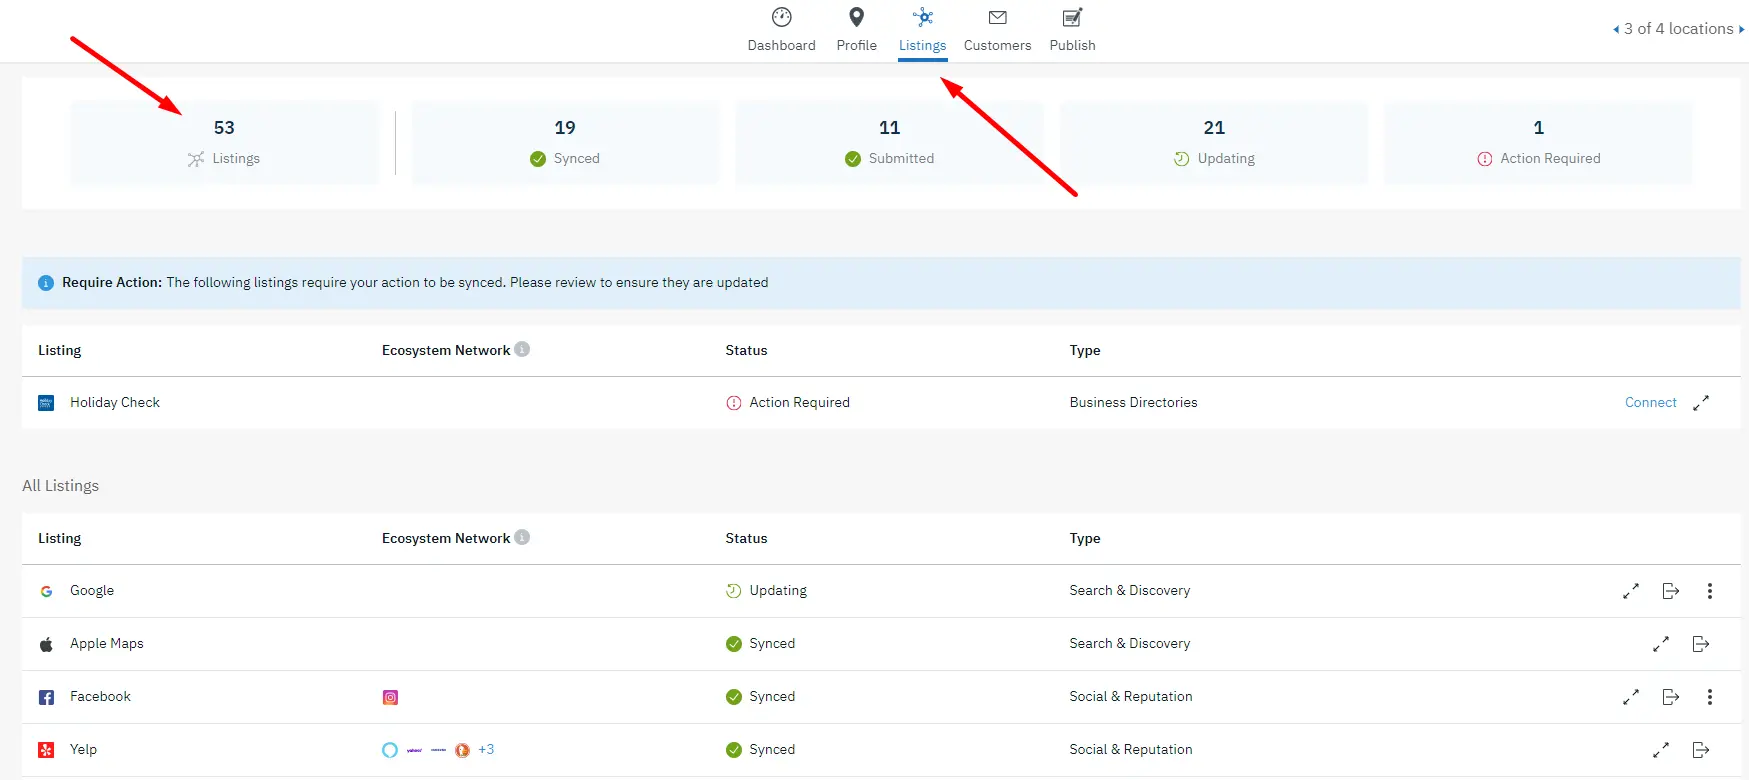Click Google listing name

tap(92, 590)
